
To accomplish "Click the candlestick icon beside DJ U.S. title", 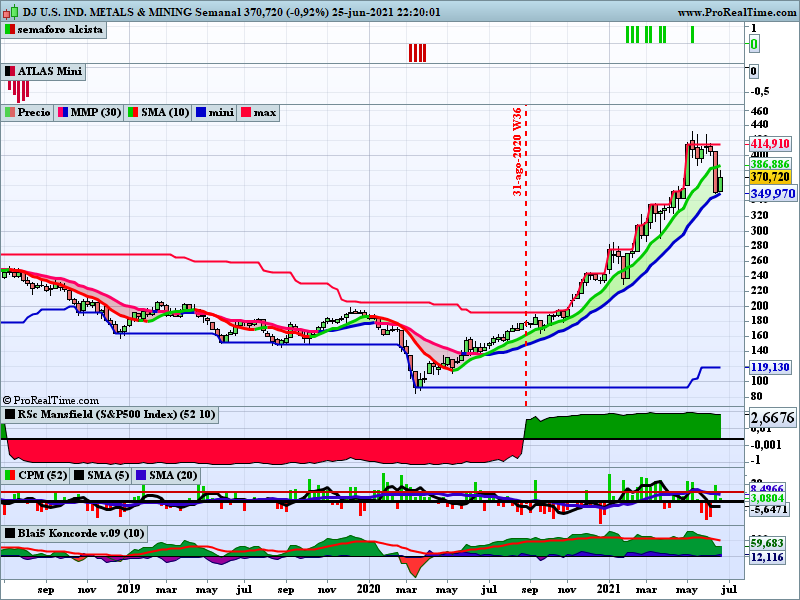I will point(11,12).
